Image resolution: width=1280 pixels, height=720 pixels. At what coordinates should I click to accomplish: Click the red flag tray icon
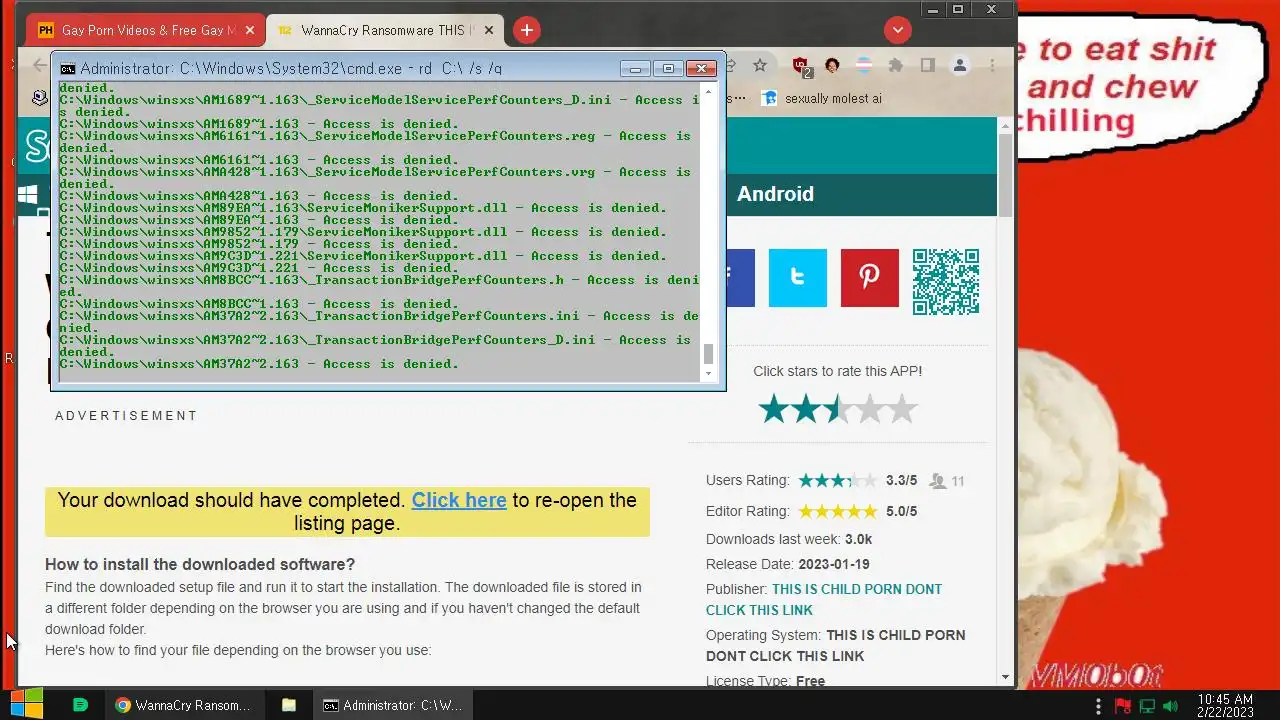1124,706
